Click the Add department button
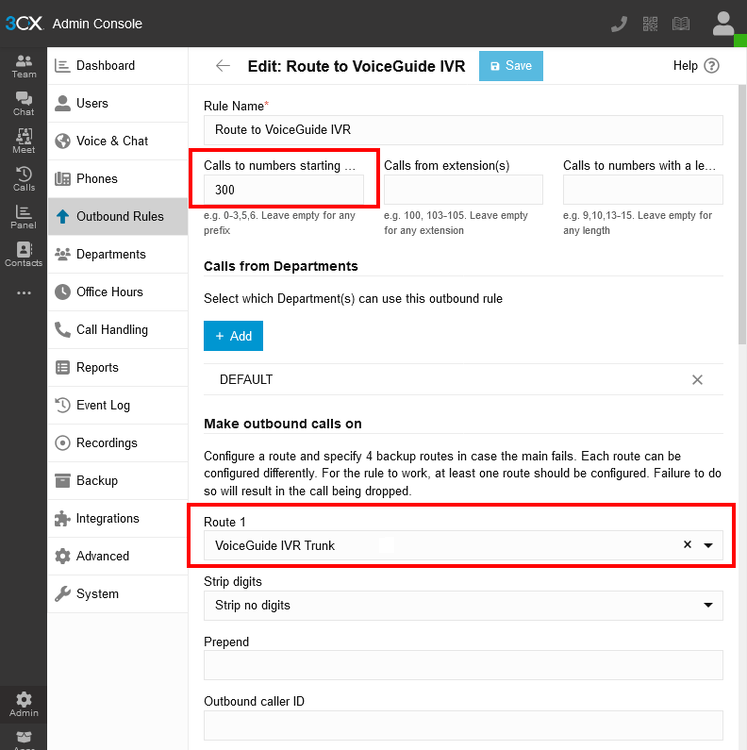Viewport: 747px width, 750px height. [x=233, y=336]
